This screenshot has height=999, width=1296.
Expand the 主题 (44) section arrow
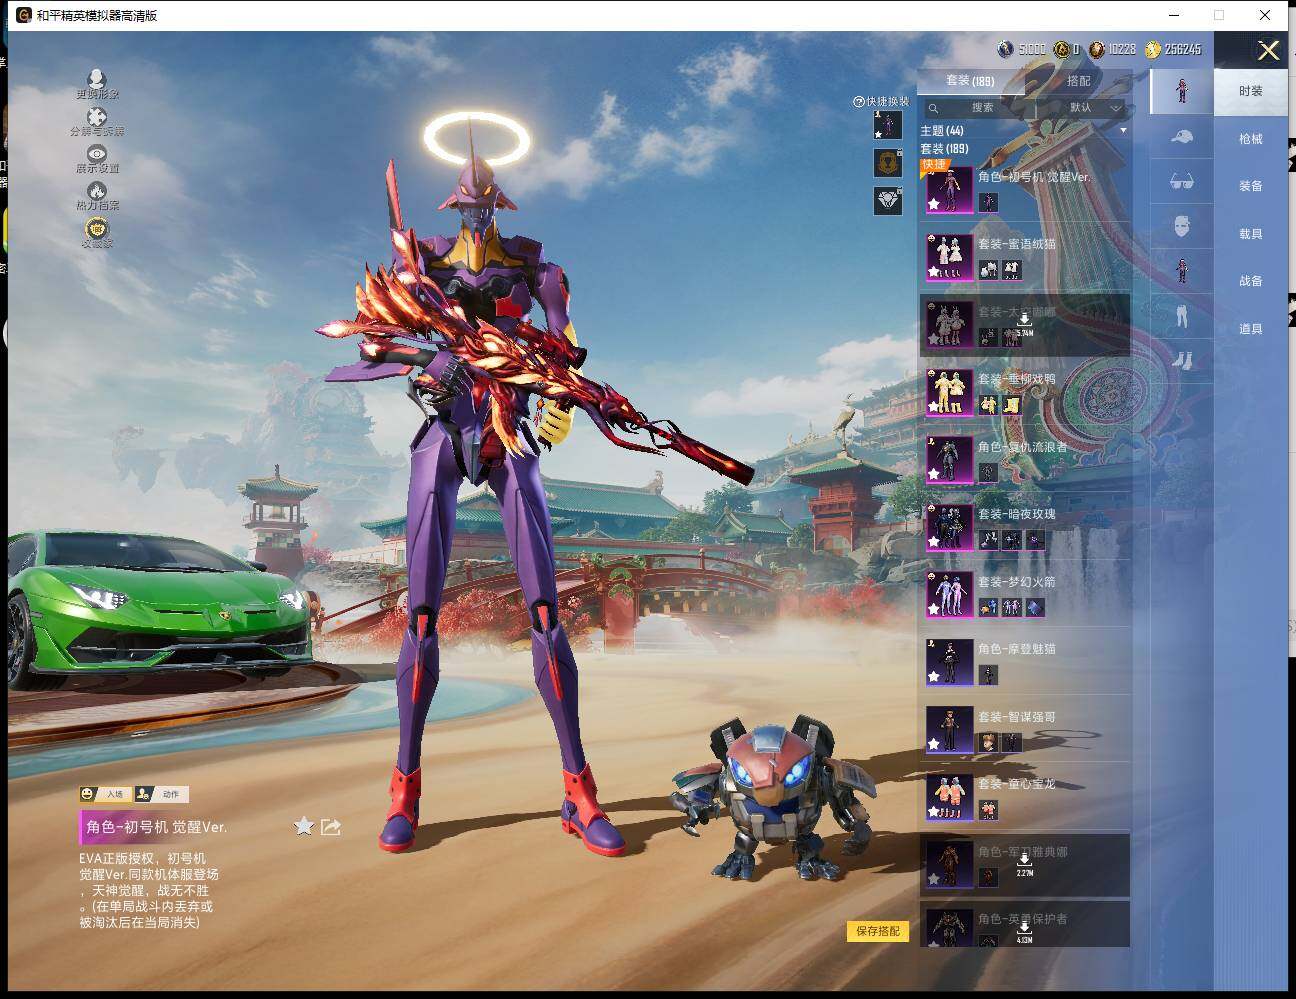(x=1123, y=131)
